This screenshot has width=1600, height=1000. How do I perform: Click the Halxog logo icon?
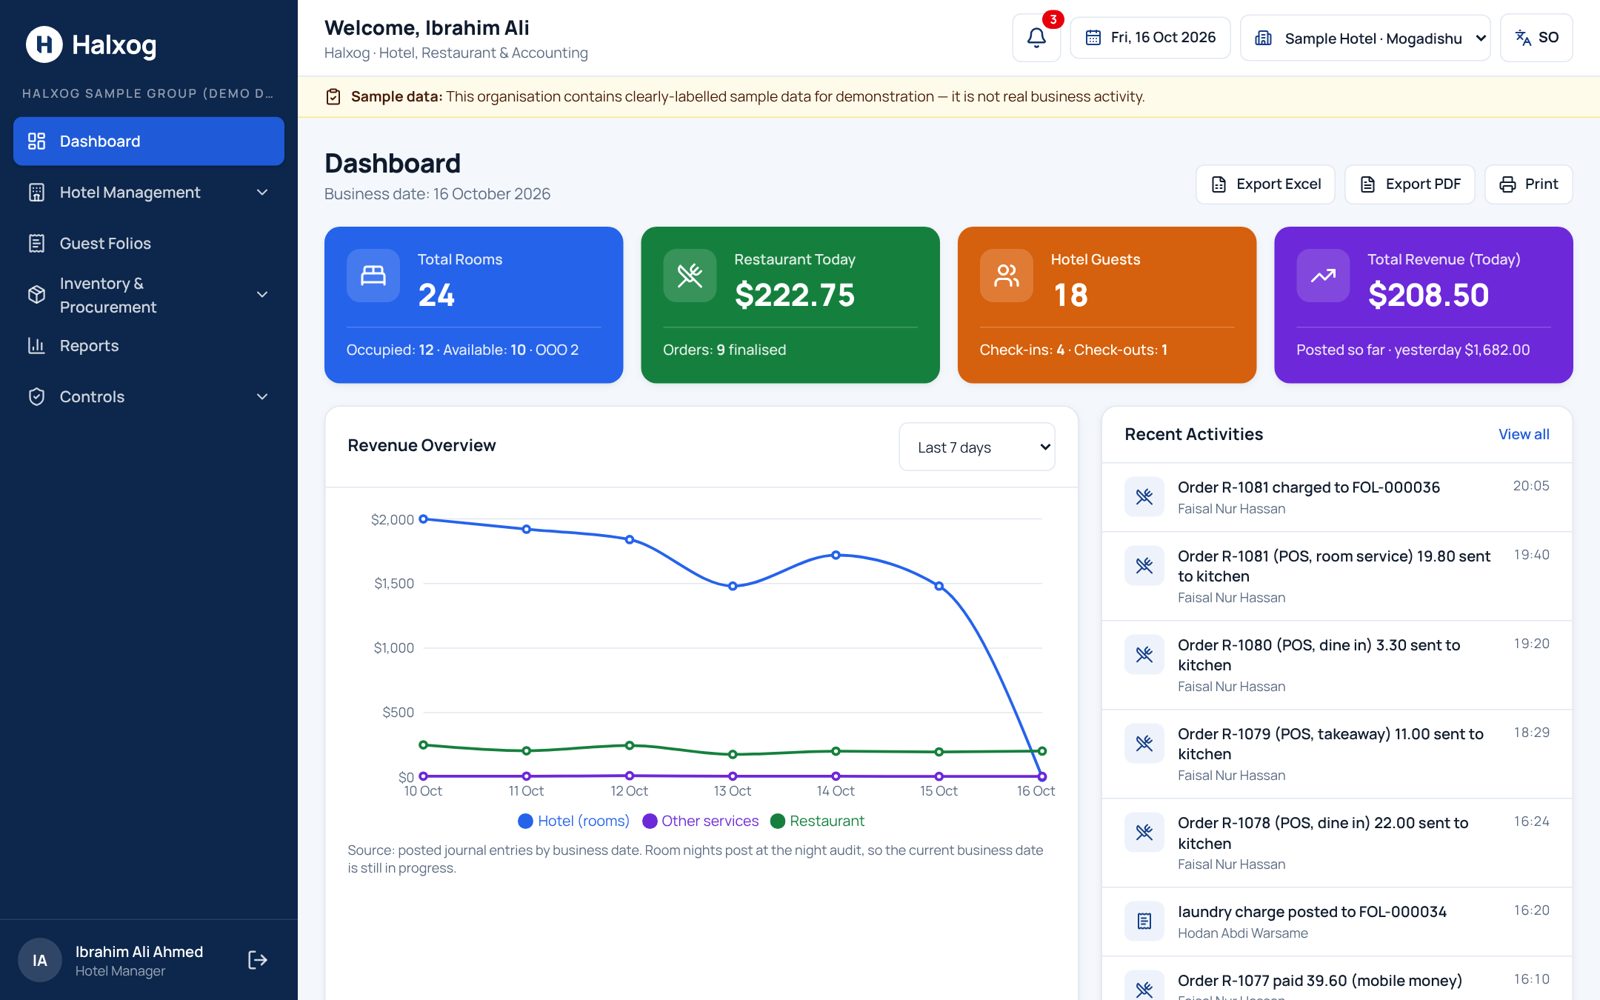(44, 44)
